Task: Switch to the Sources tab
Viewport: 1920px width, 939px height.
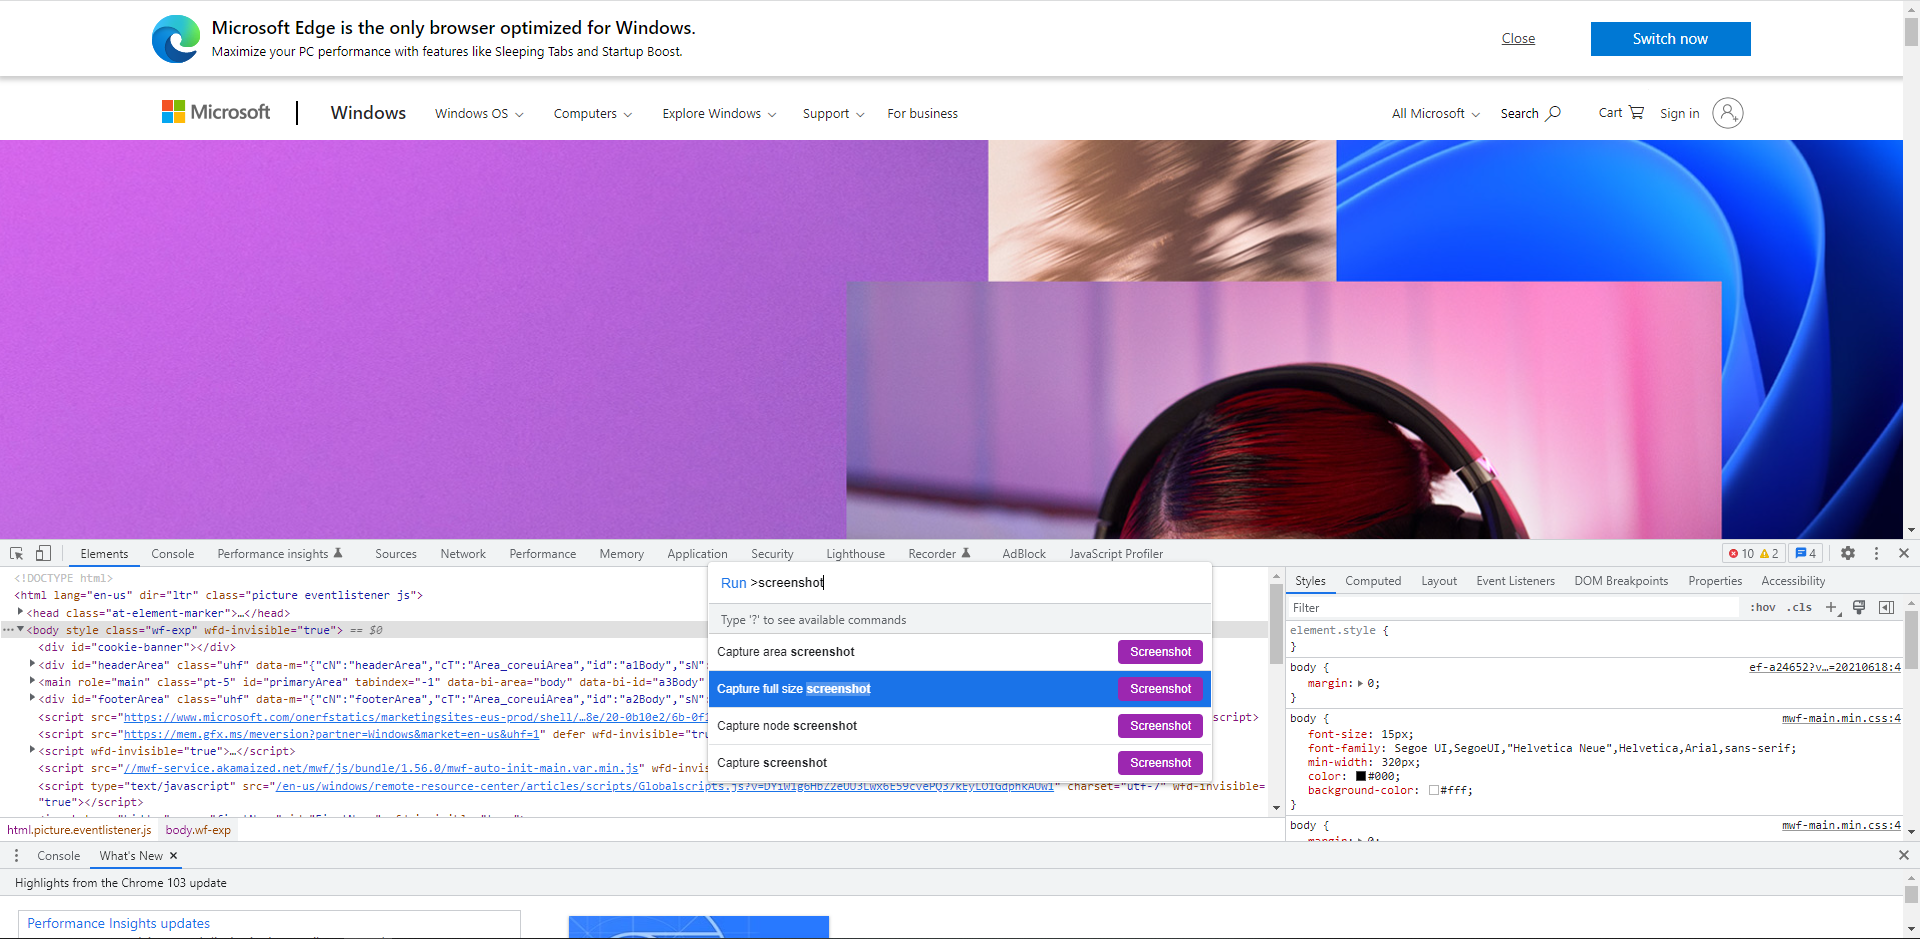Action: pyautogui.click(x=396, y=554)
